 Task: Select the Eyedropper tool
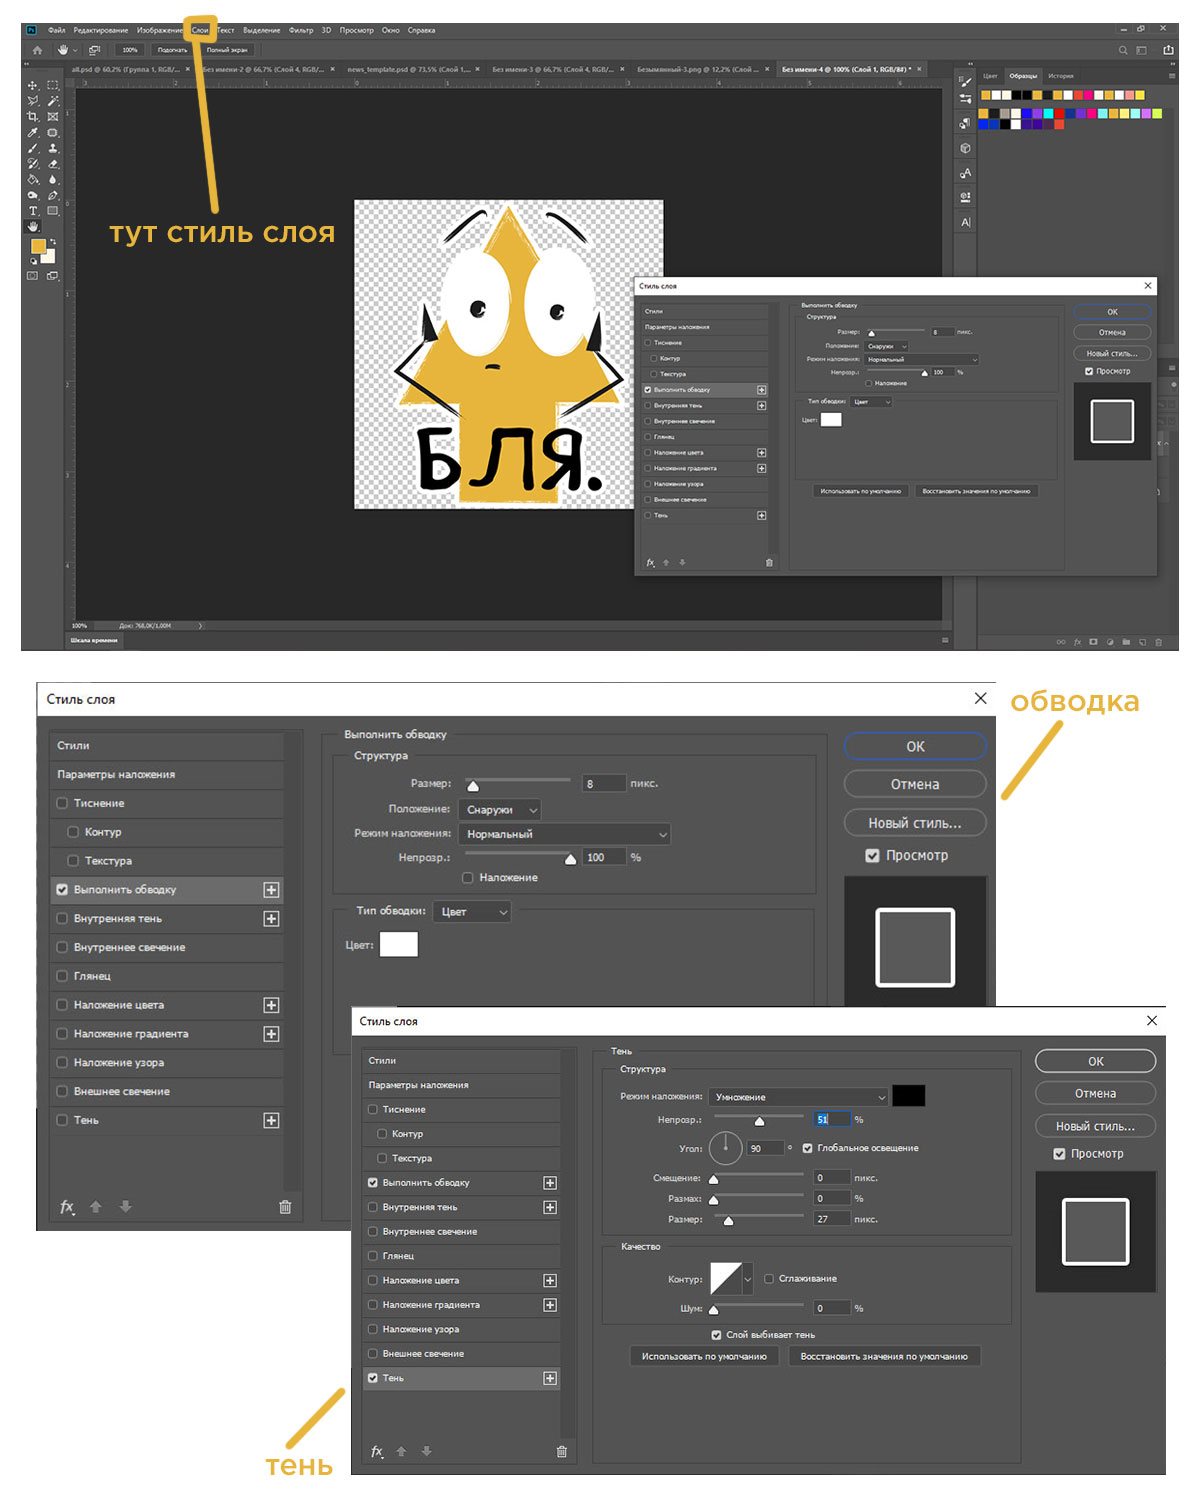pyautogui.click(x=32, y=133)
